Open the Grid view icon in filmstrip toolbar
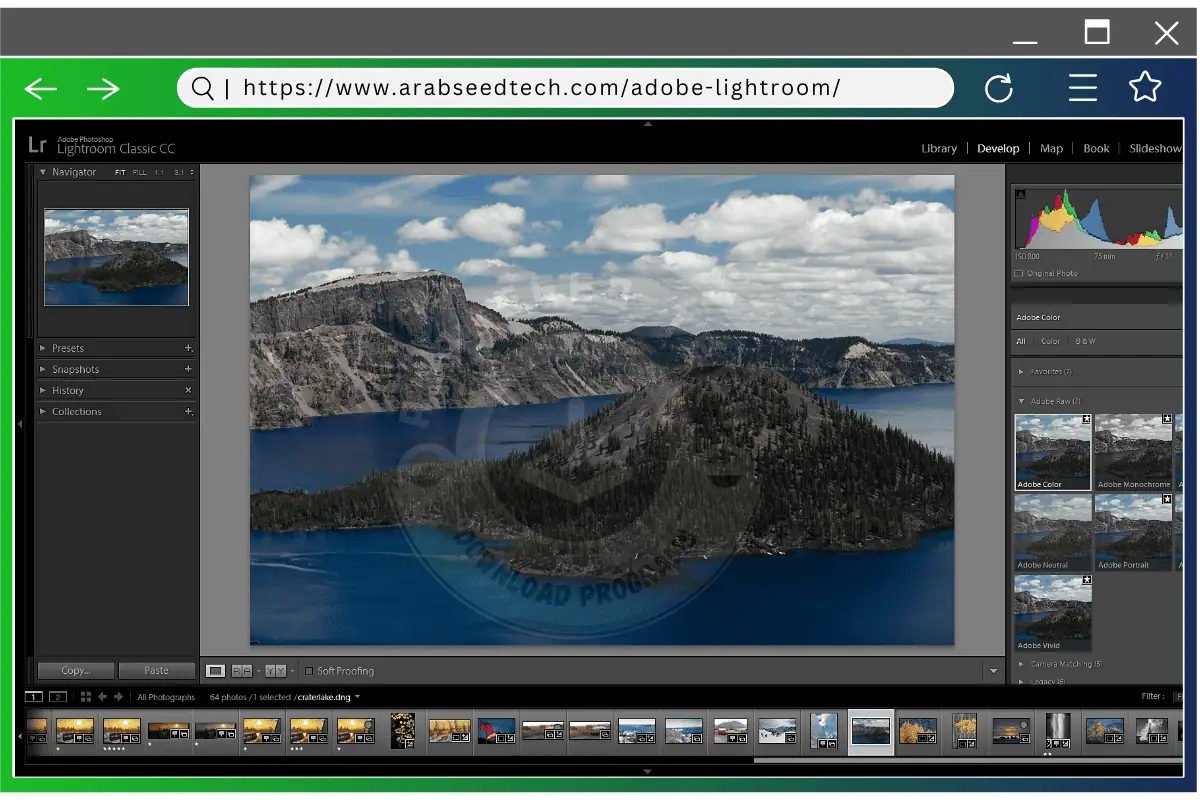Screen dimensions: 1200x800 click(x=85, y=696)
